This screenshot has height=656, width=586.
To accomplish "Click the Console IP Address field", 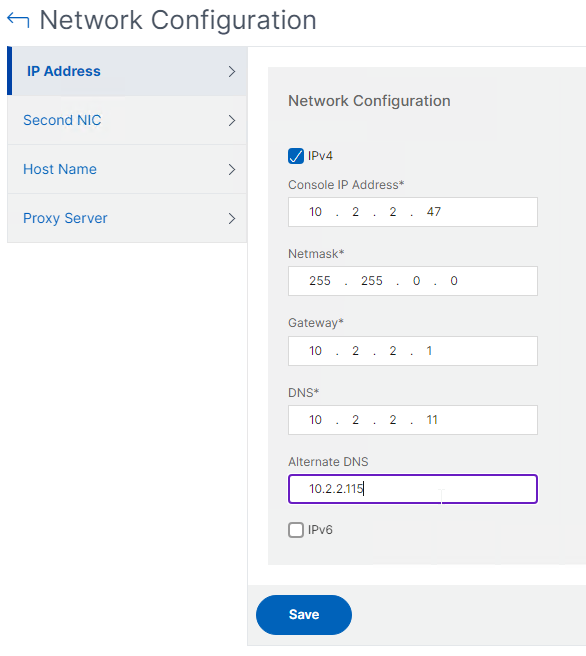I will coord(413,212).
